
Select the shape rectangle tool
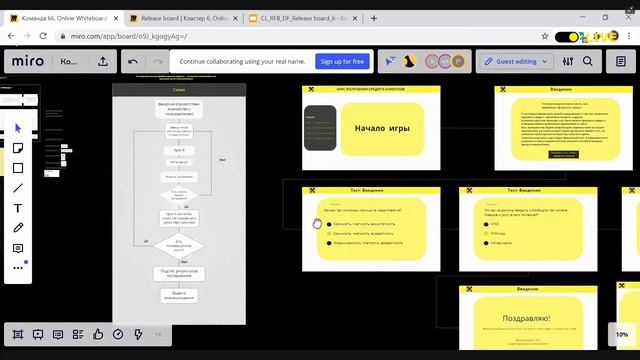[18, 168]
